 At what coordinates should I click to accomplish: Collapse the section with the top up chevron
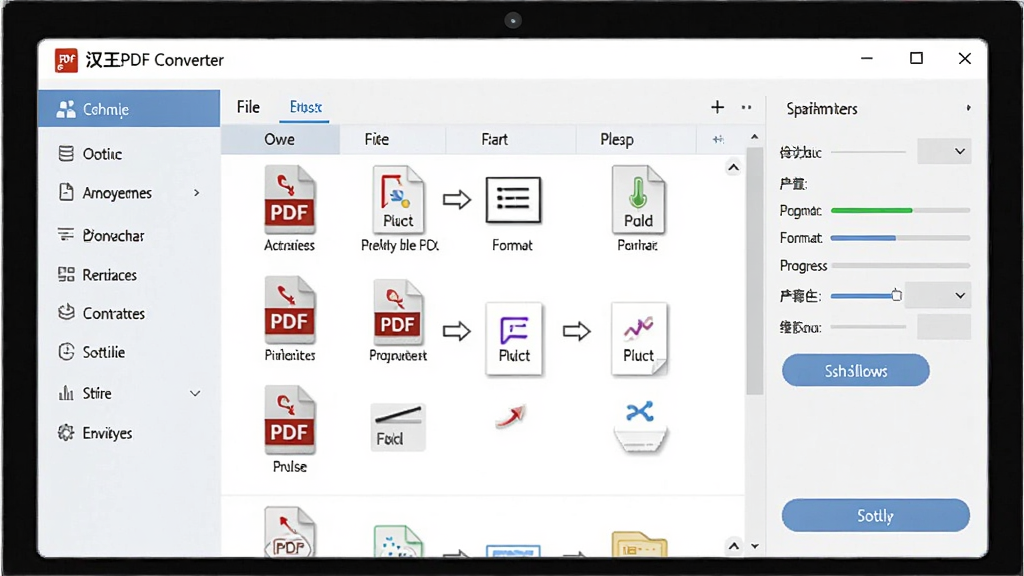[x=733, y=168]
